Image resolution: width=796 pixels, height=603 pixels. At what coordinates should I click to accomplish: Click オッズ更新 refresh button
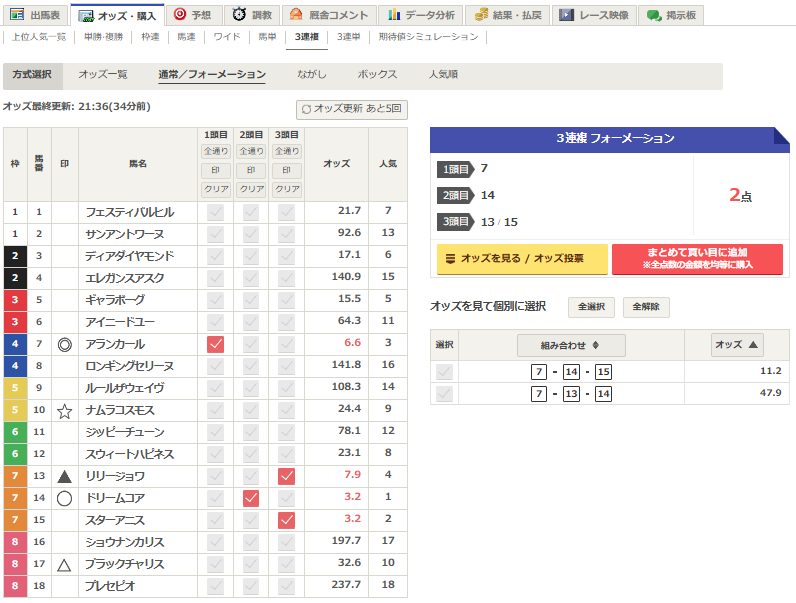[352, 110]
